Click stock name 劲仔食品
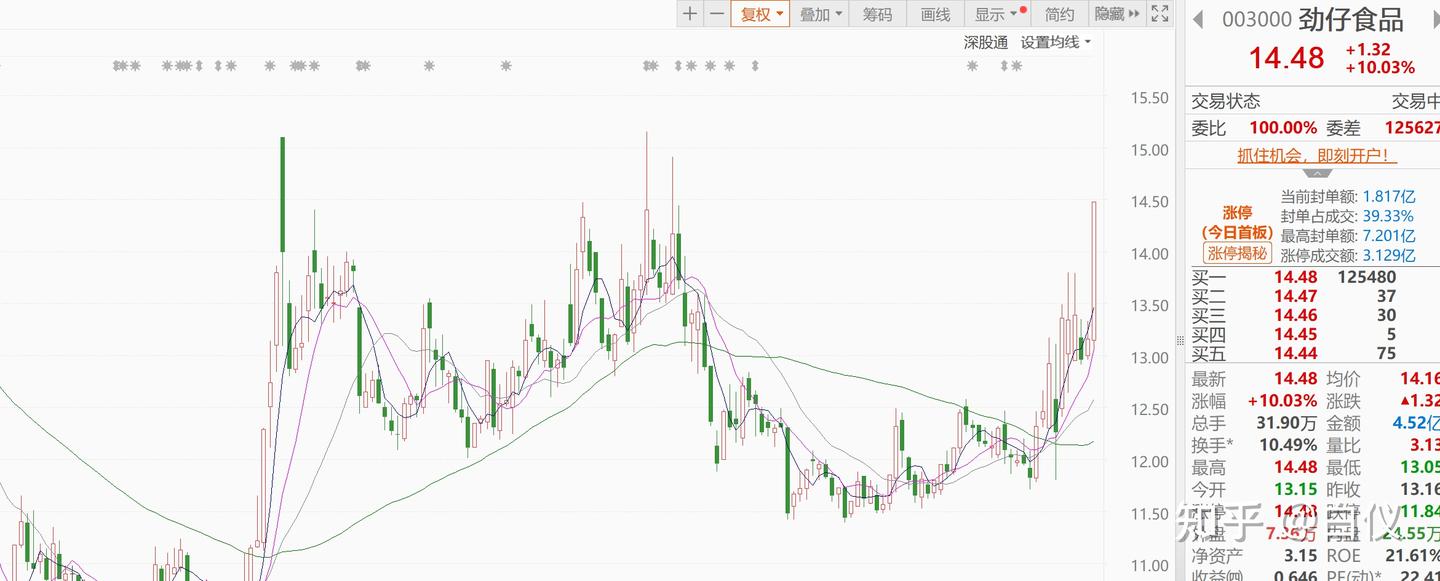Image resolution: width=1440 pixels, height=581 pixels. tap(1351, 20)
